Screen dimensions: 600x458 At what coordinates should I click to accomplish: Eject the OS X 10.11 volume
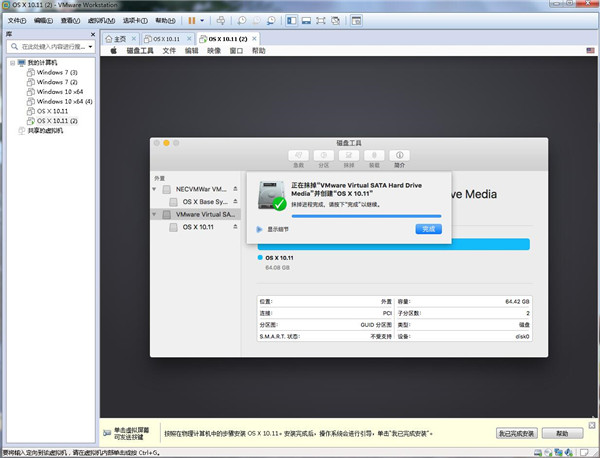[235, 227]
